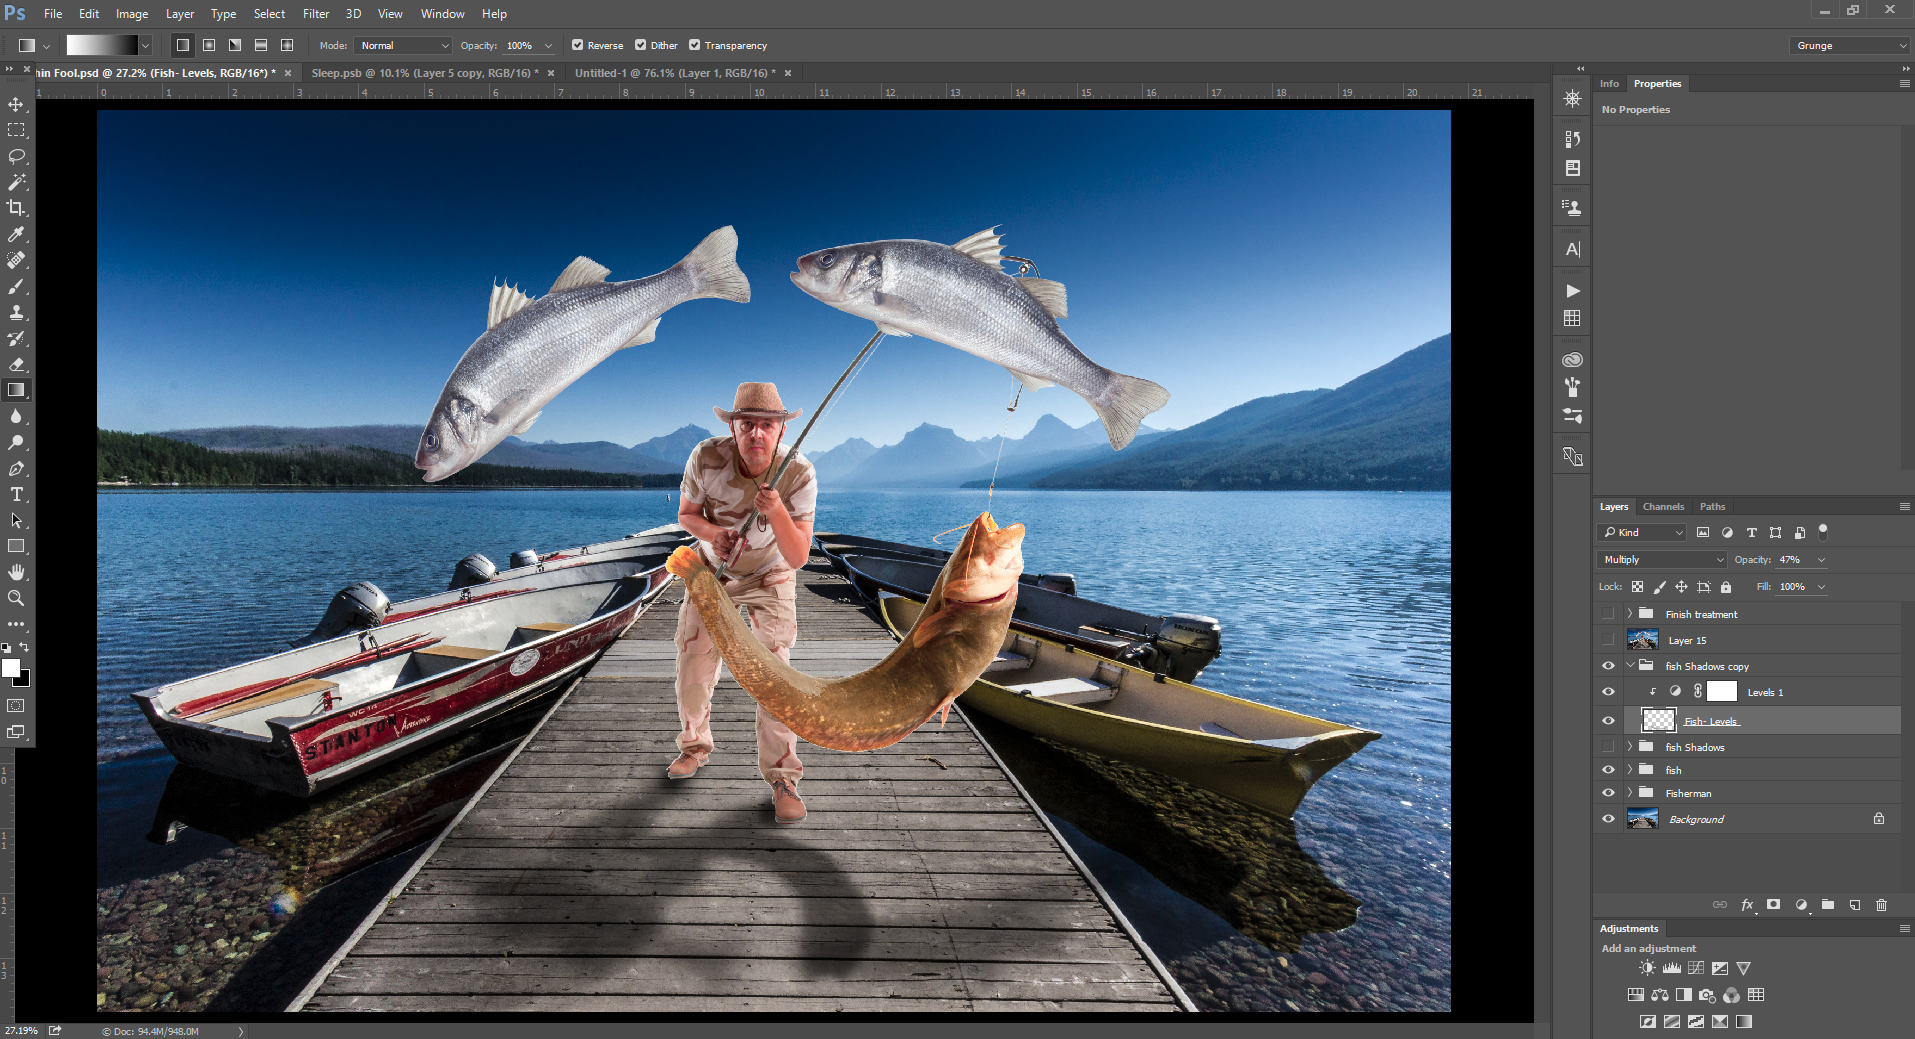Activate the Zoom tool
This screenshot has width=1915, height=1039.
16,598
